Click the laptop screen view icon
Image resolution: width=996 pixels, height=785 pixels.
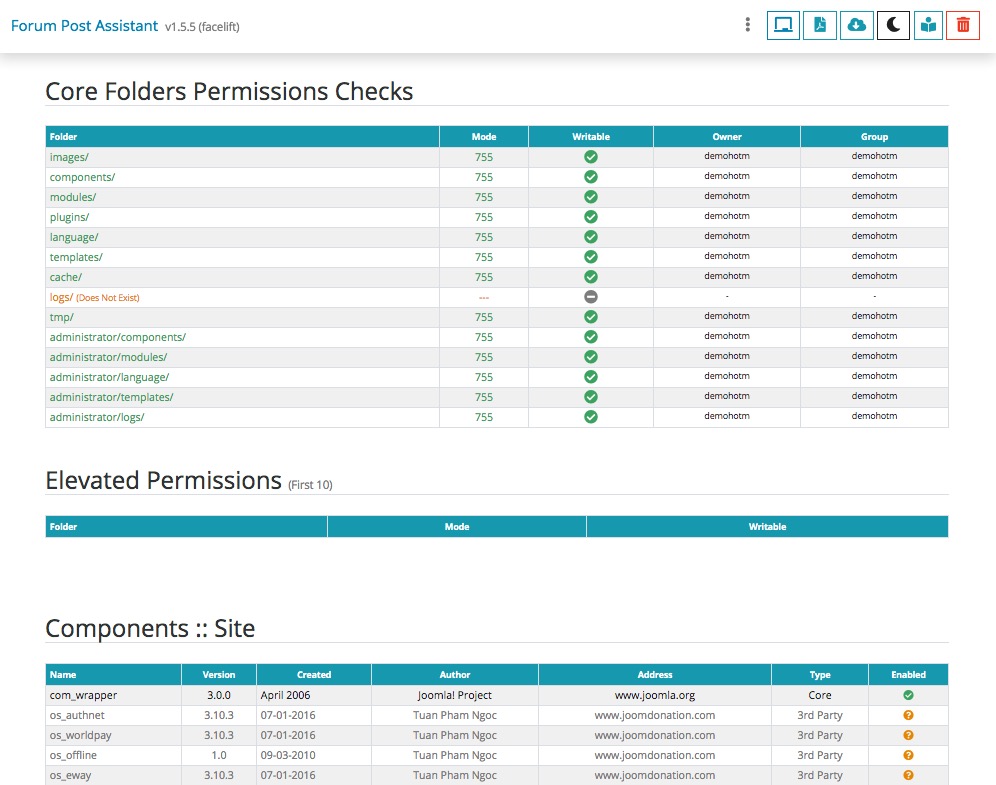(x=783, y=25)
